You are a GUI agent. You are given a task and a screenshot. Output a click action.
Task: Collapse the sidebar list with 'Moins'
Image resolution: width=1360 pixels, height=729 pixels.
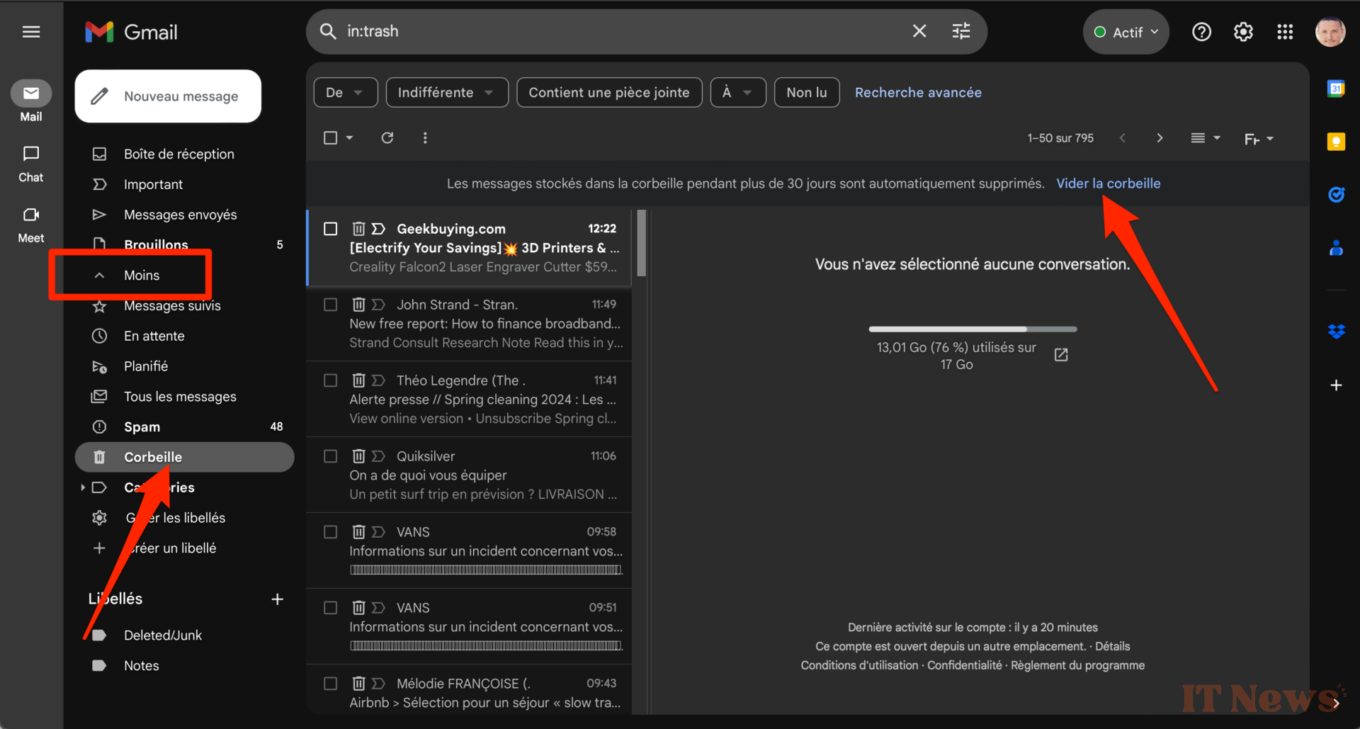[141, 275]
